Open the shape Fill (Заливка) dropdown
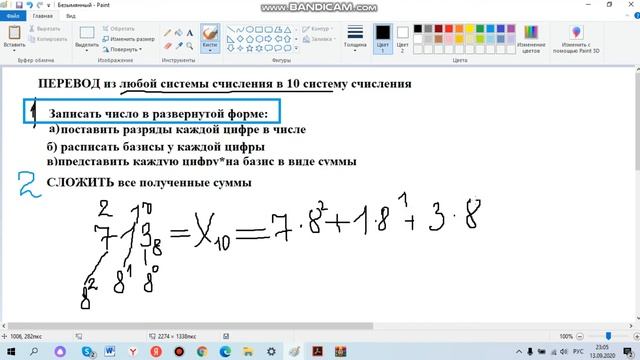Screen dimensions: 640x360 click(319, 39)
